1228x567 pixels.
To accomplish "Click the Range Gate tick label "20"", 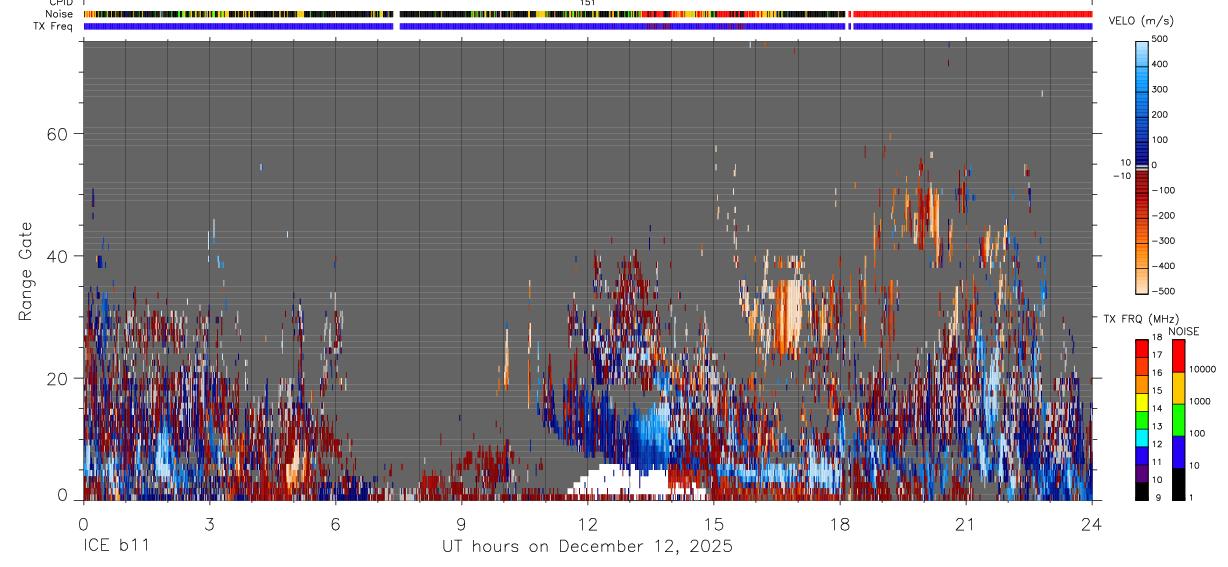I will coord(57,378).
